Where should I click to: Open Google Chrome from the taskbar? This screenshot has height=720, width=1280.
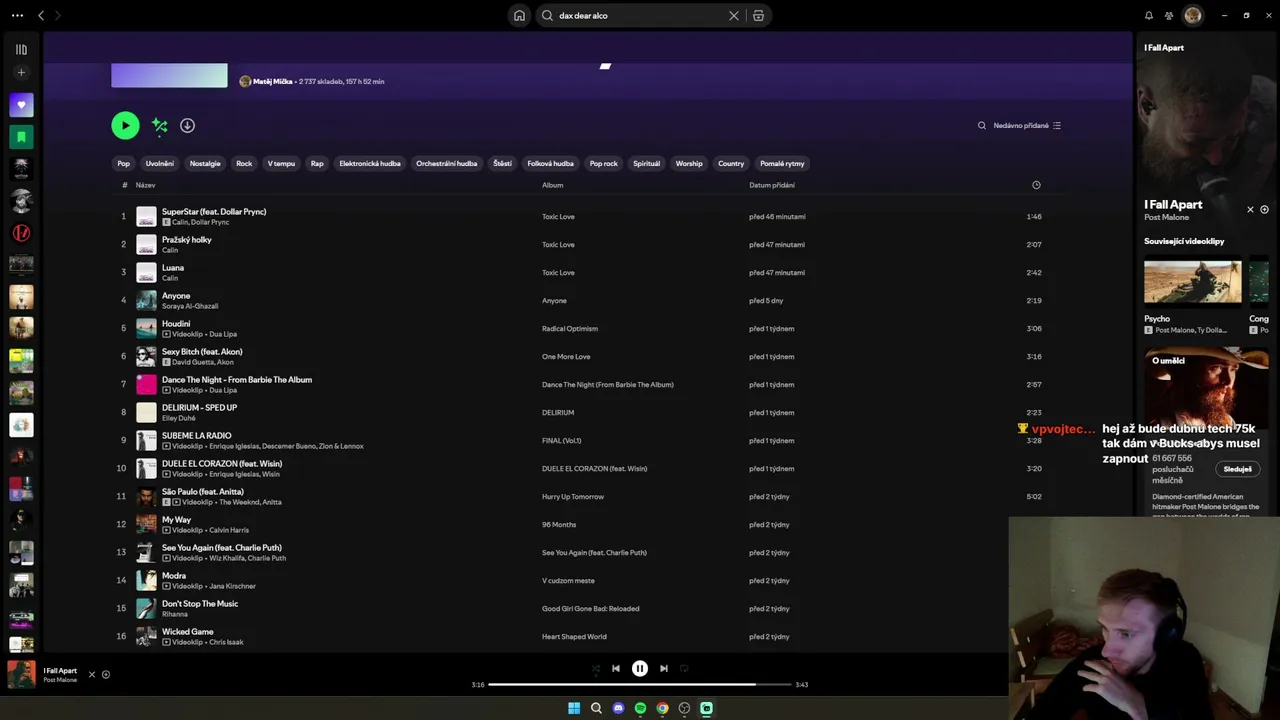662,709
